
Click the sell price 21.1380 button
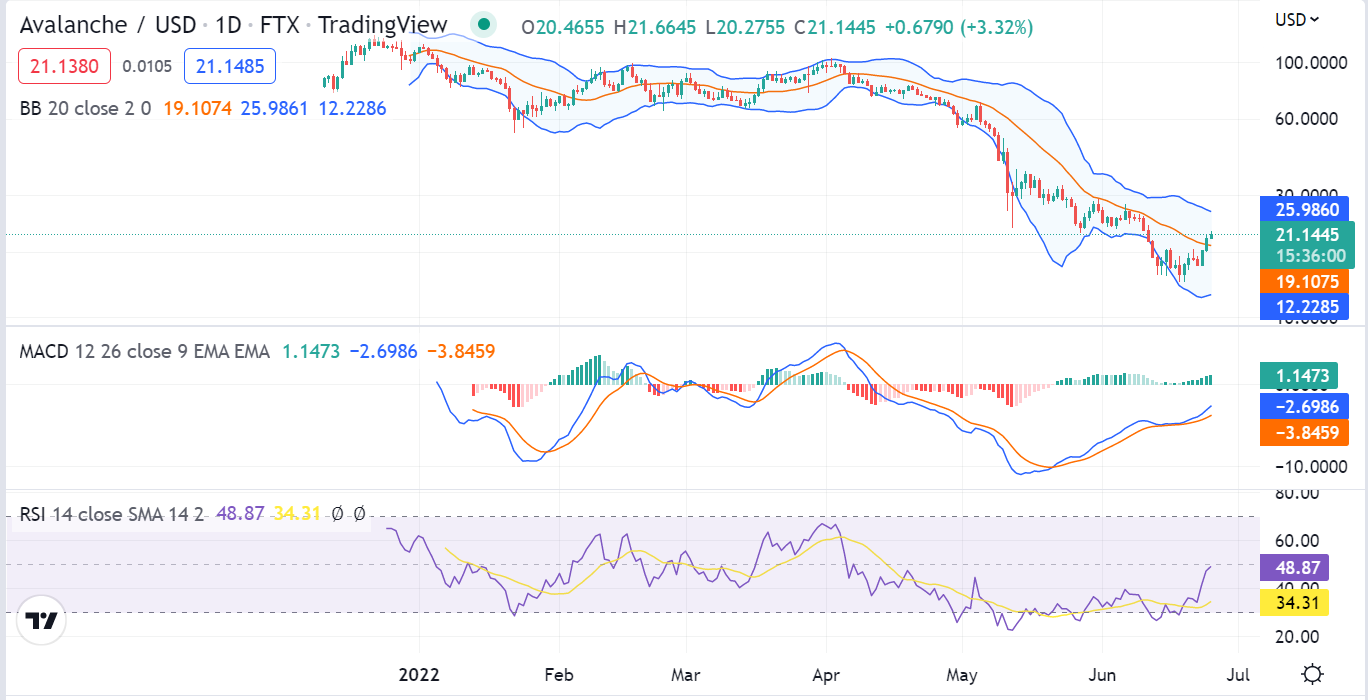(x=64, y=67)
